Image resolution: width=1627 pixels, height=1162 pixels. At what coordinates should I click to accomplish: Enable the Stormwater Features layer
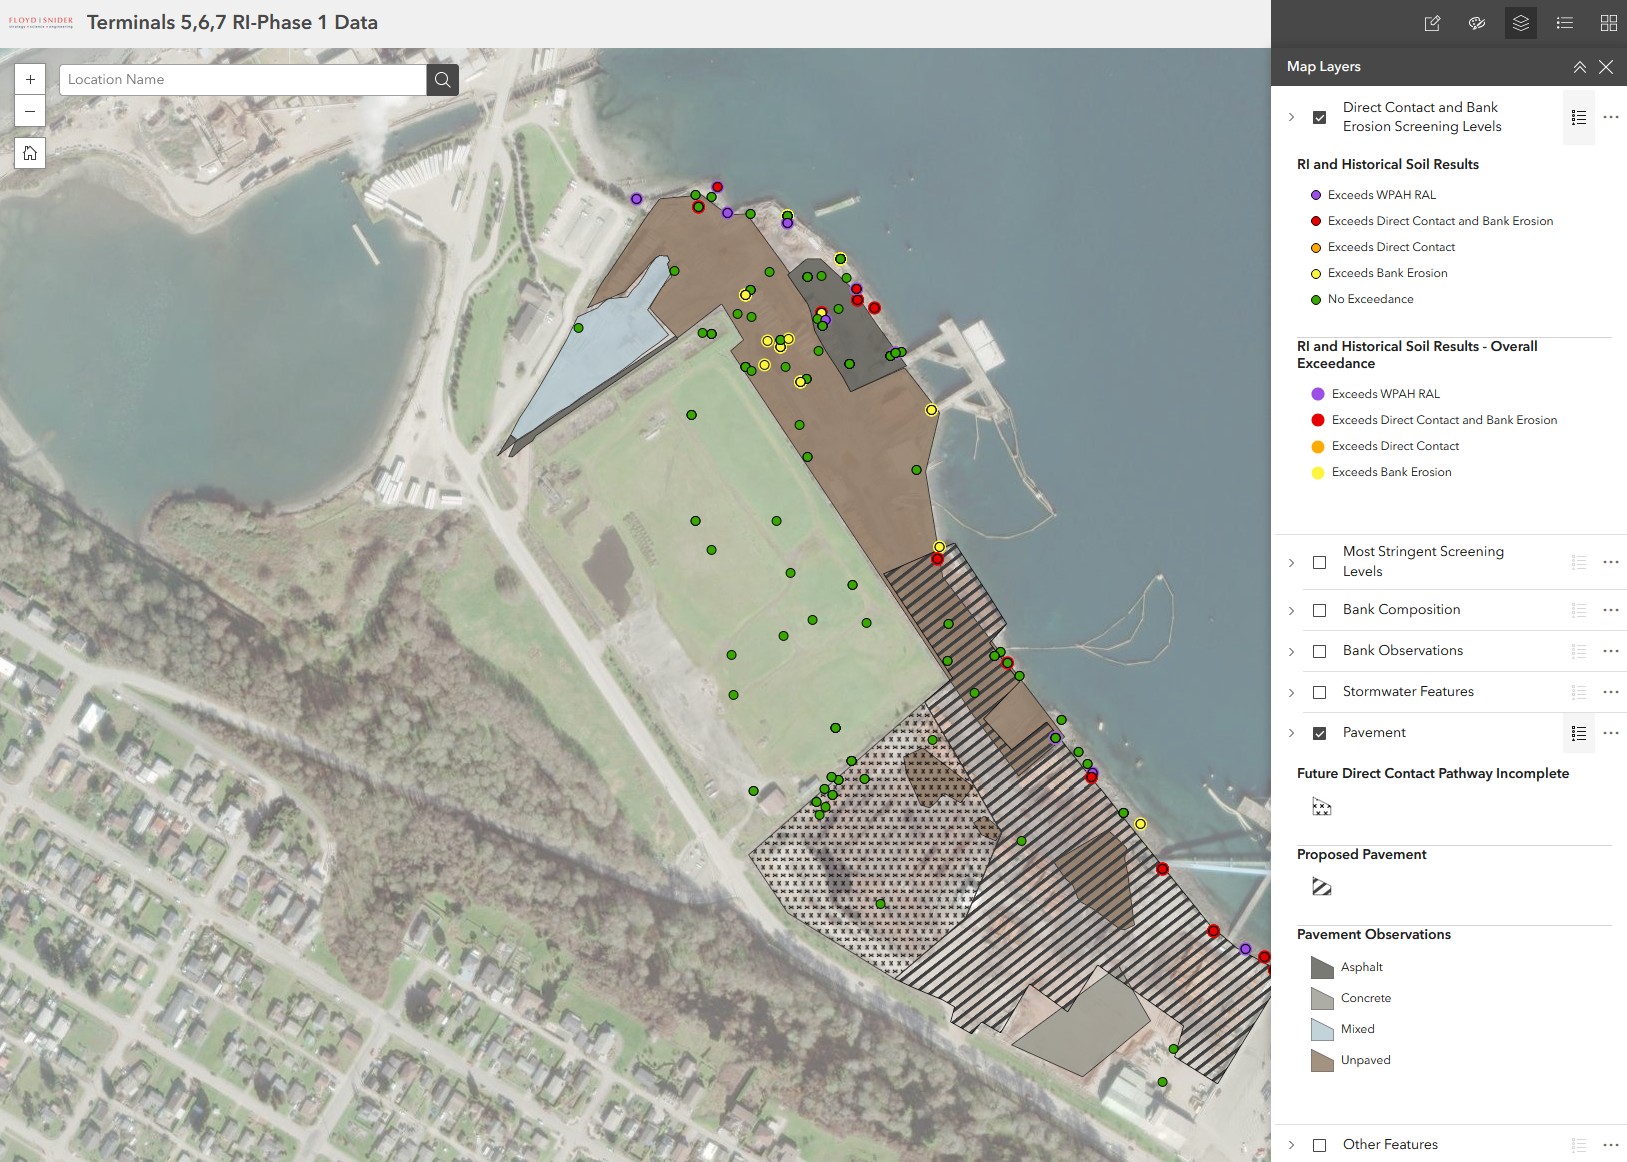pos(1320,692)
